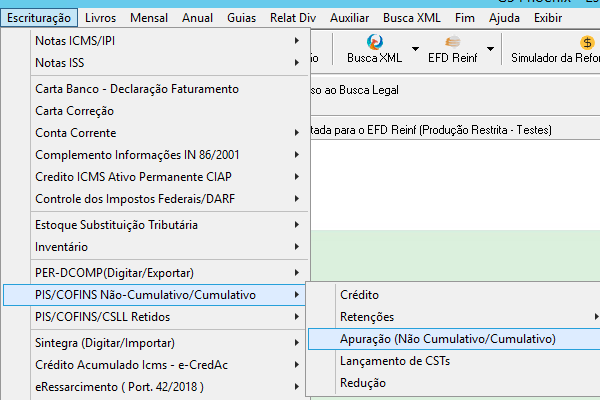Expand Retenções in the PIS/COFINS submenu

[454, 317]
